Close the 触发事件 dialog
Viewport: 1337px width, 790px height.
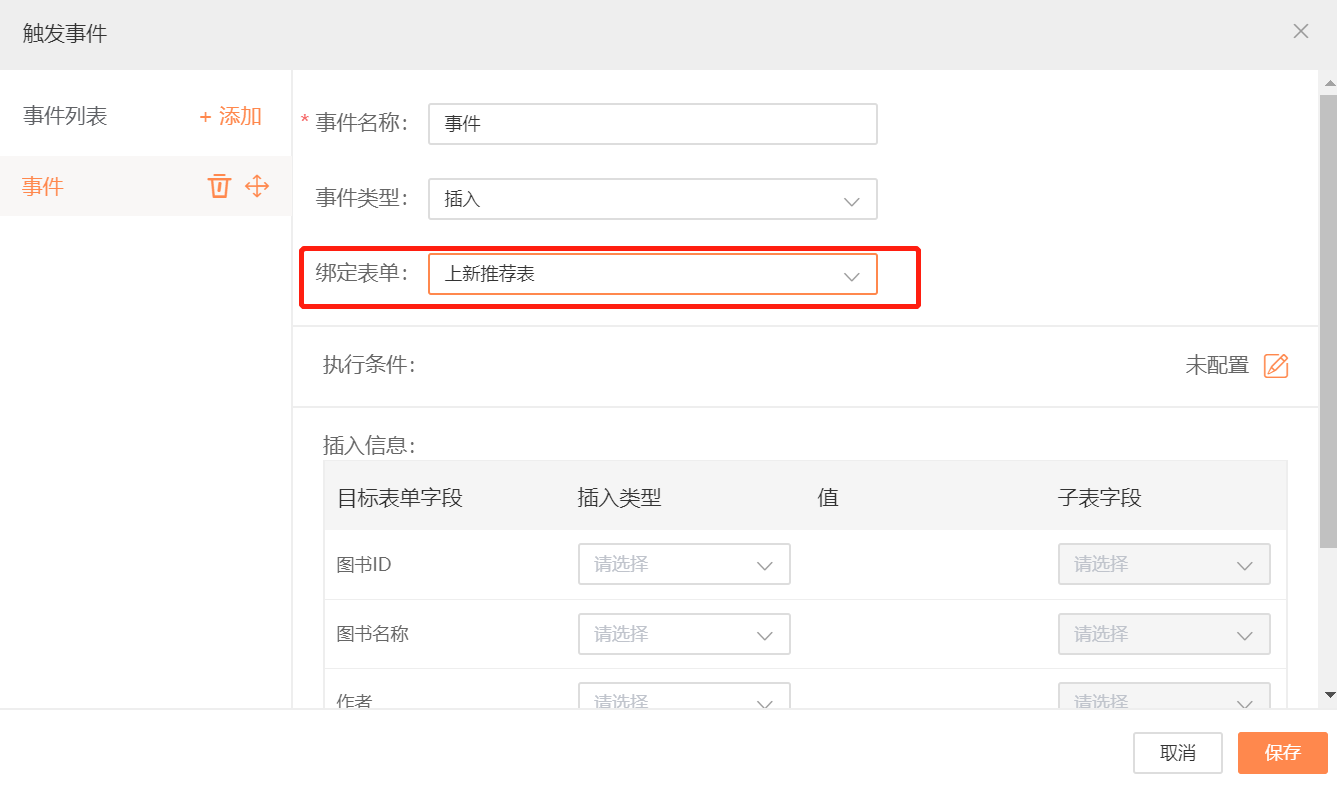[x=1300, y=32]
